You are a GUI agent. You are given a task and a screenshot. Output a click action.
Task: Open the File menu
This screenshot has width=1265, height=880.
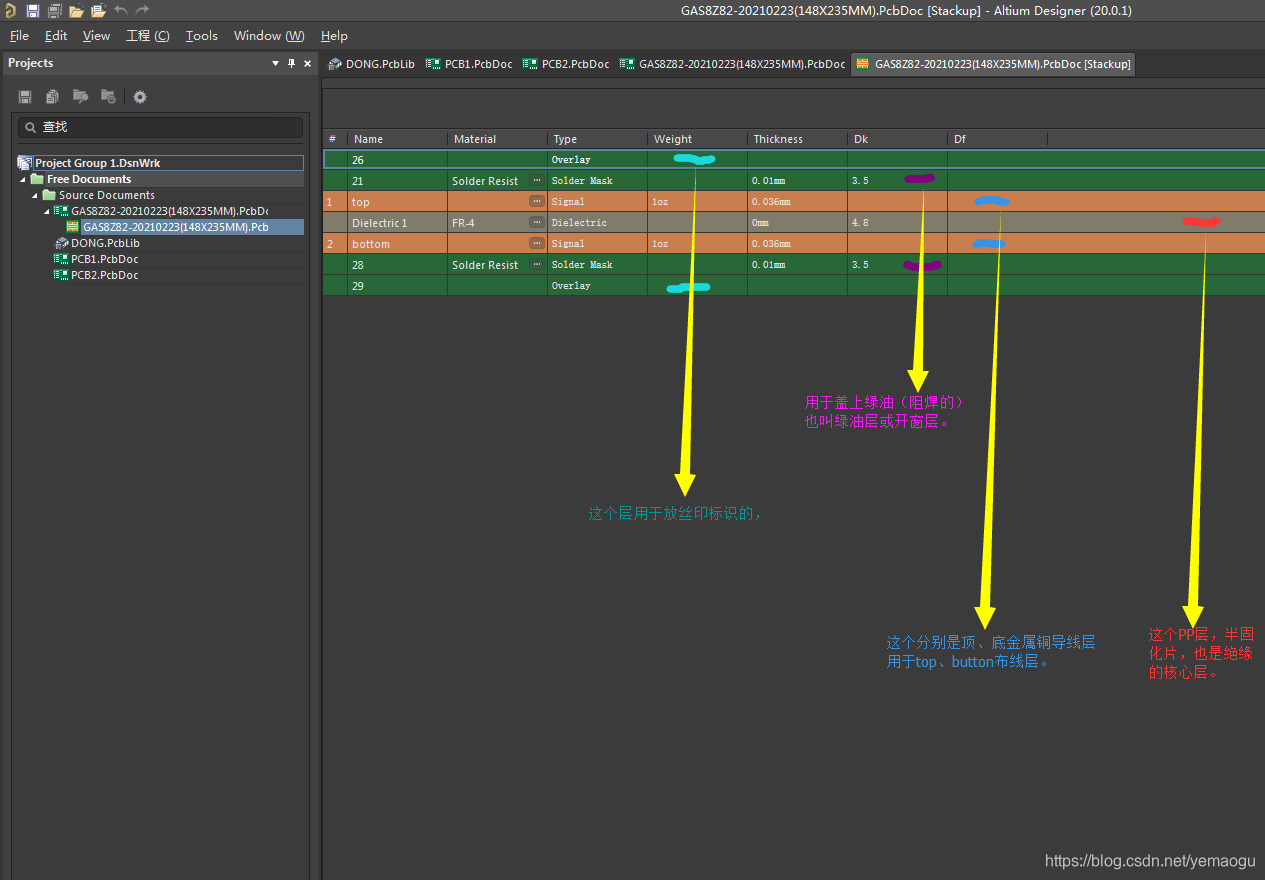click(19, 36)
